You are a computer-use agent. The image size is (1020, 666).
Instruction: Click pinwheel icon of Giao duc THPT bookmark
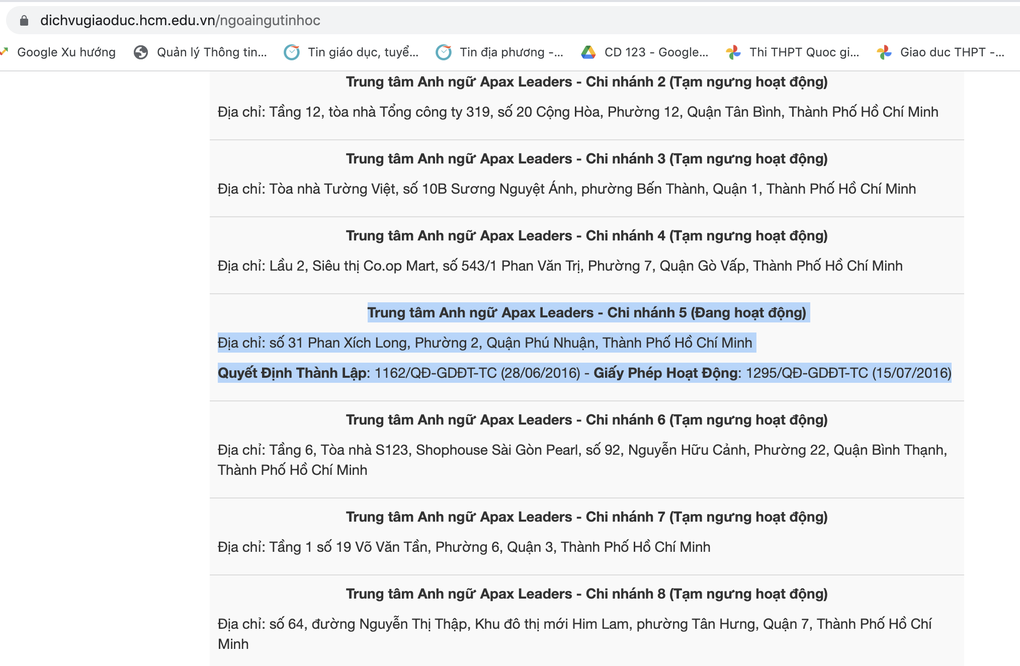pyautogui.click(x=884, y=52)
